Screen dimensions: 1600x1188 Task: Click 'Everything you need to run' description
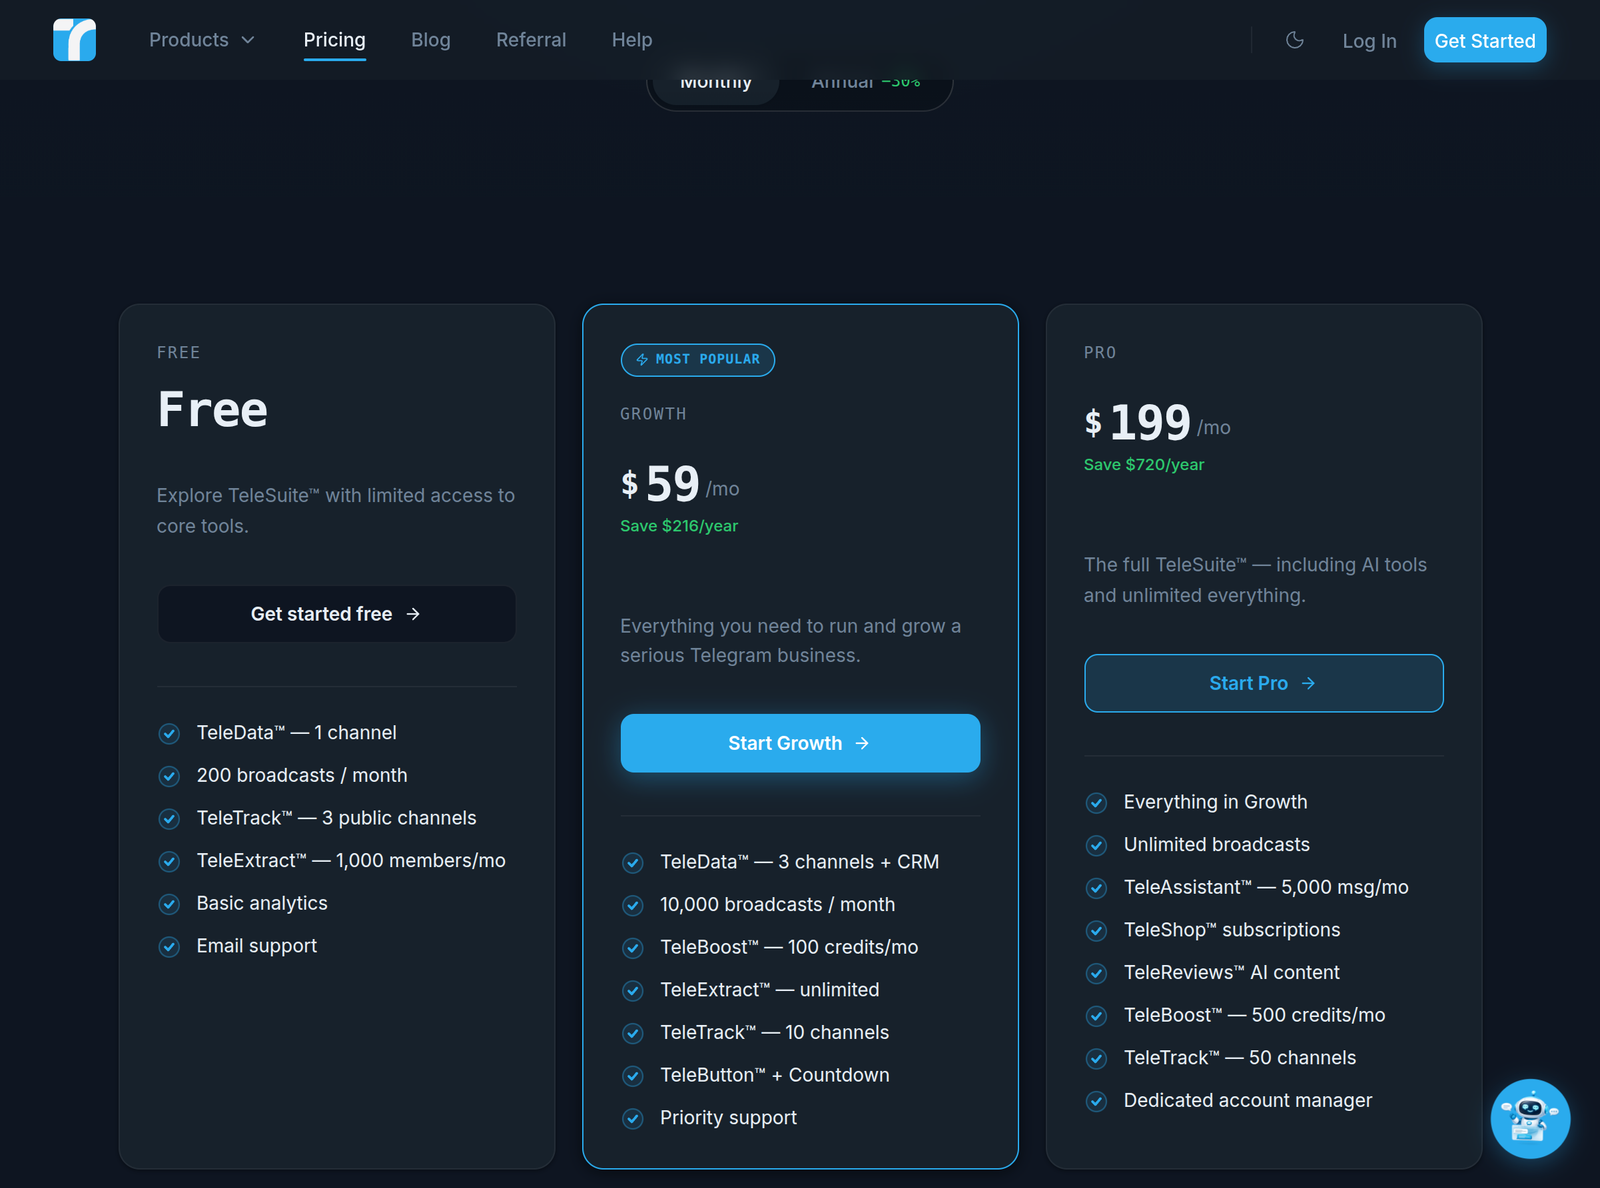(x=790, y=641)
